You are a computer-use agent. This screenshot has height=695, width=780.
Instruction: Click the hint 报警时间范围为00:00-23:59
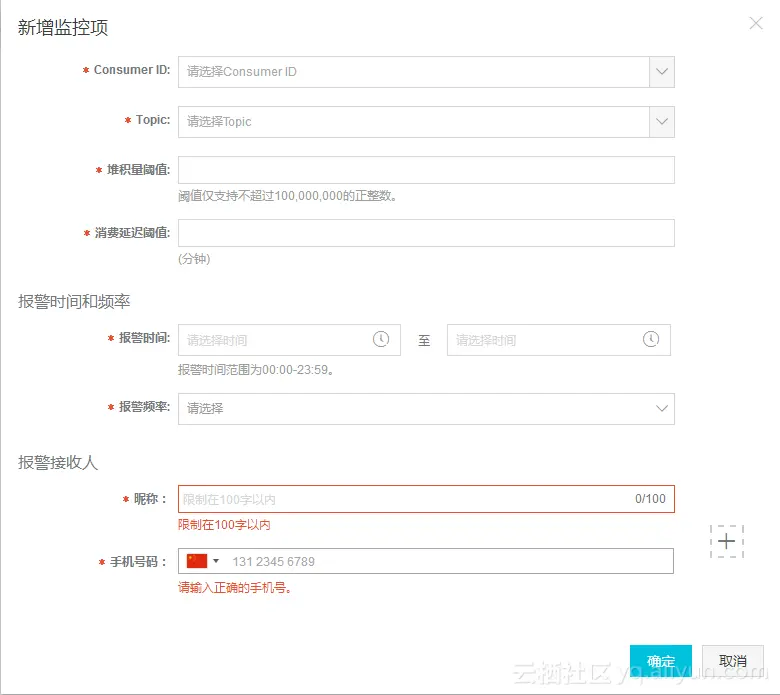[x=256, y=370]
